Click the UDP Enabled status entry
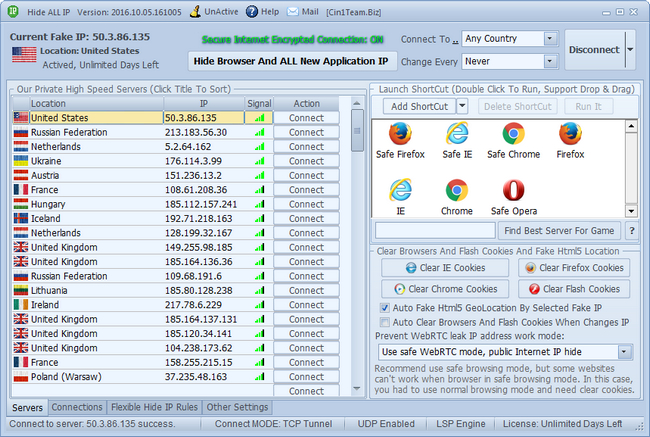650x437 pixels. (x=386, y=424)
